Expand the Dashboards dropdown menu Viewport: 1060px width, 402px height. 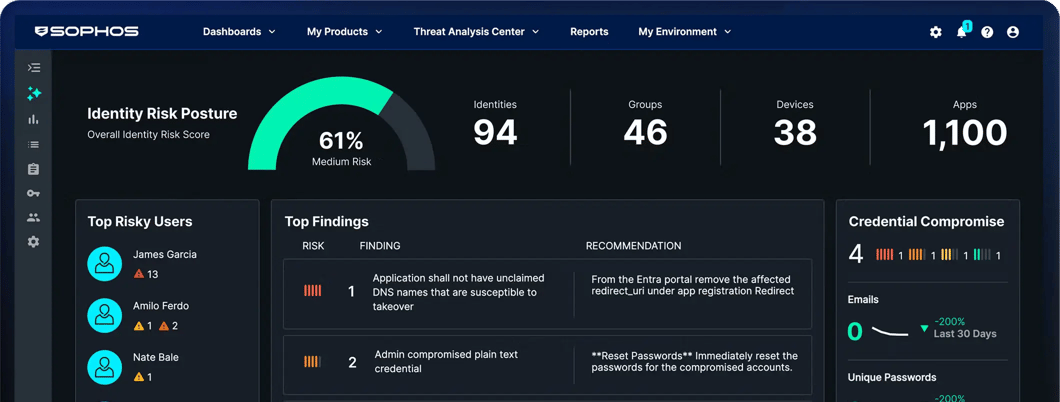(x=239, y=32)
